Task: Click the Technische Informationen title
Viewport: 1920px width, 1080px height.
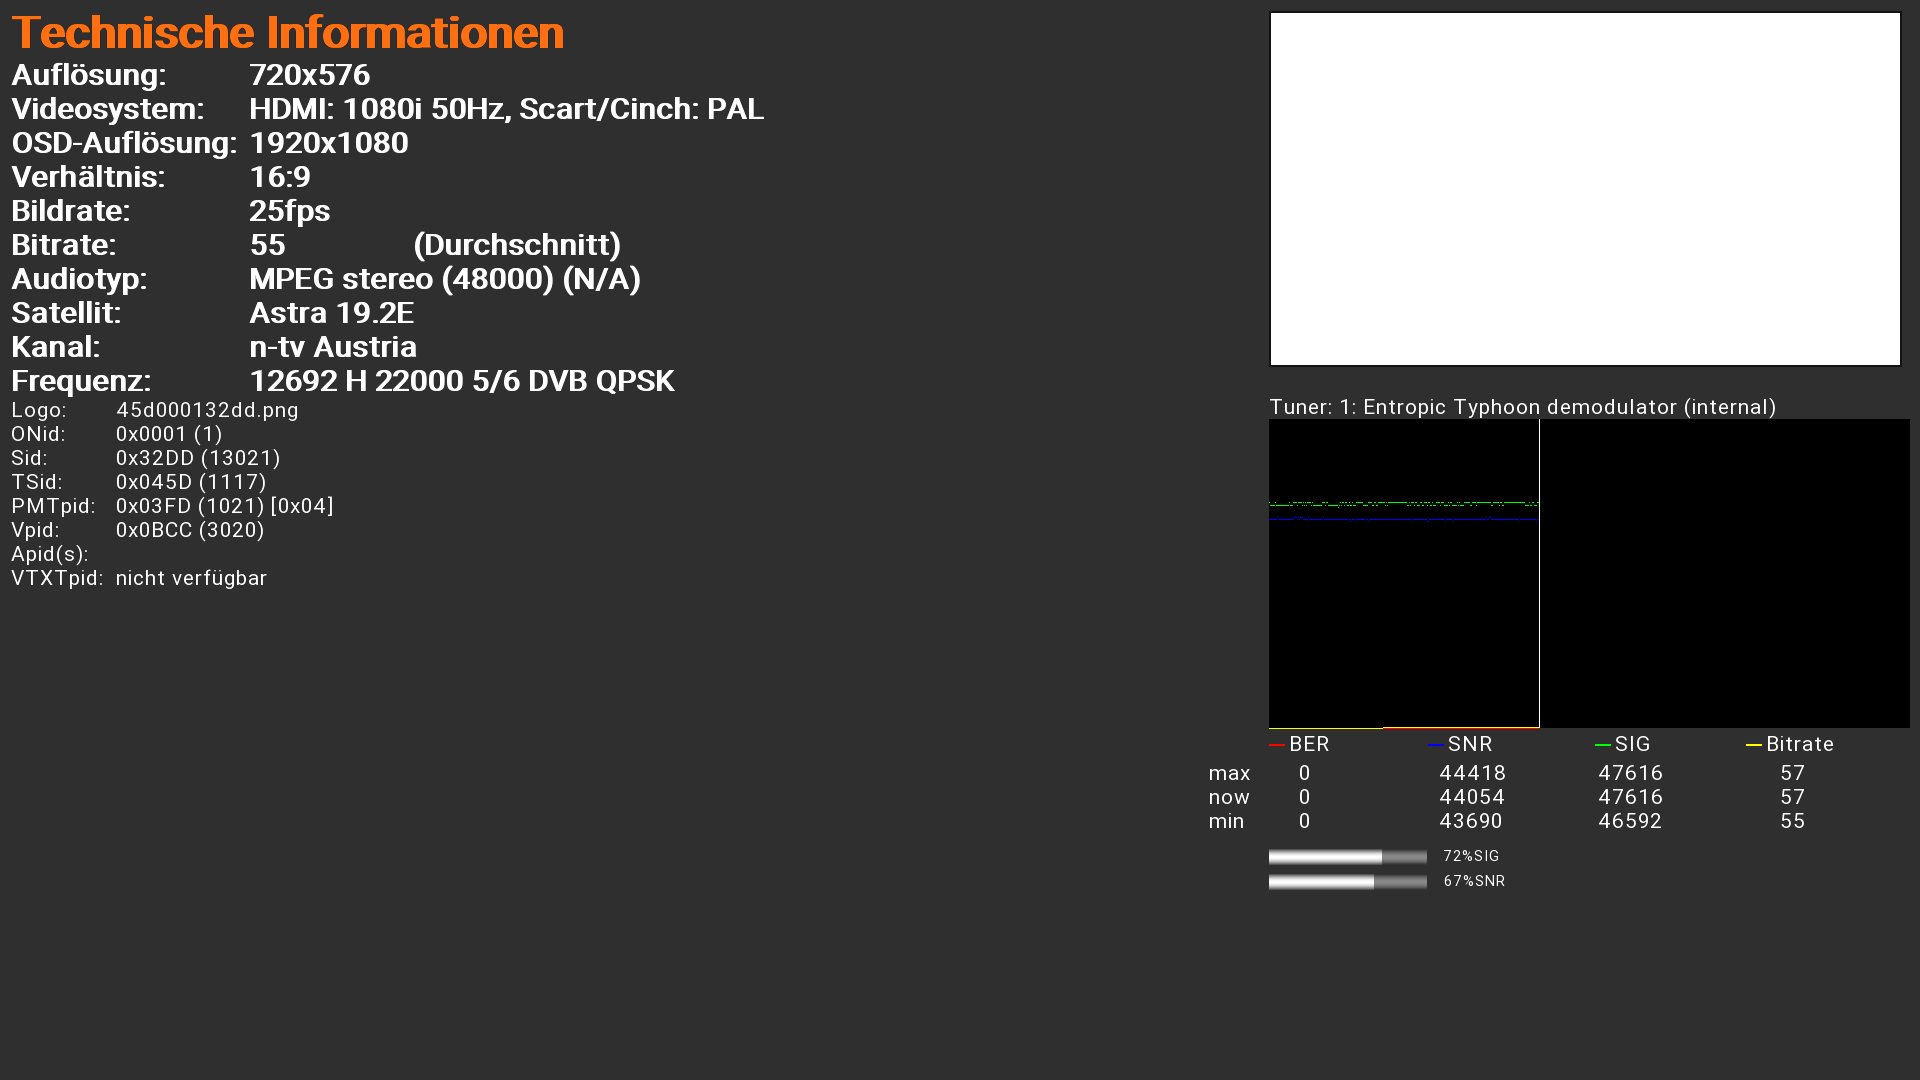Action: [x=288, y=32]
